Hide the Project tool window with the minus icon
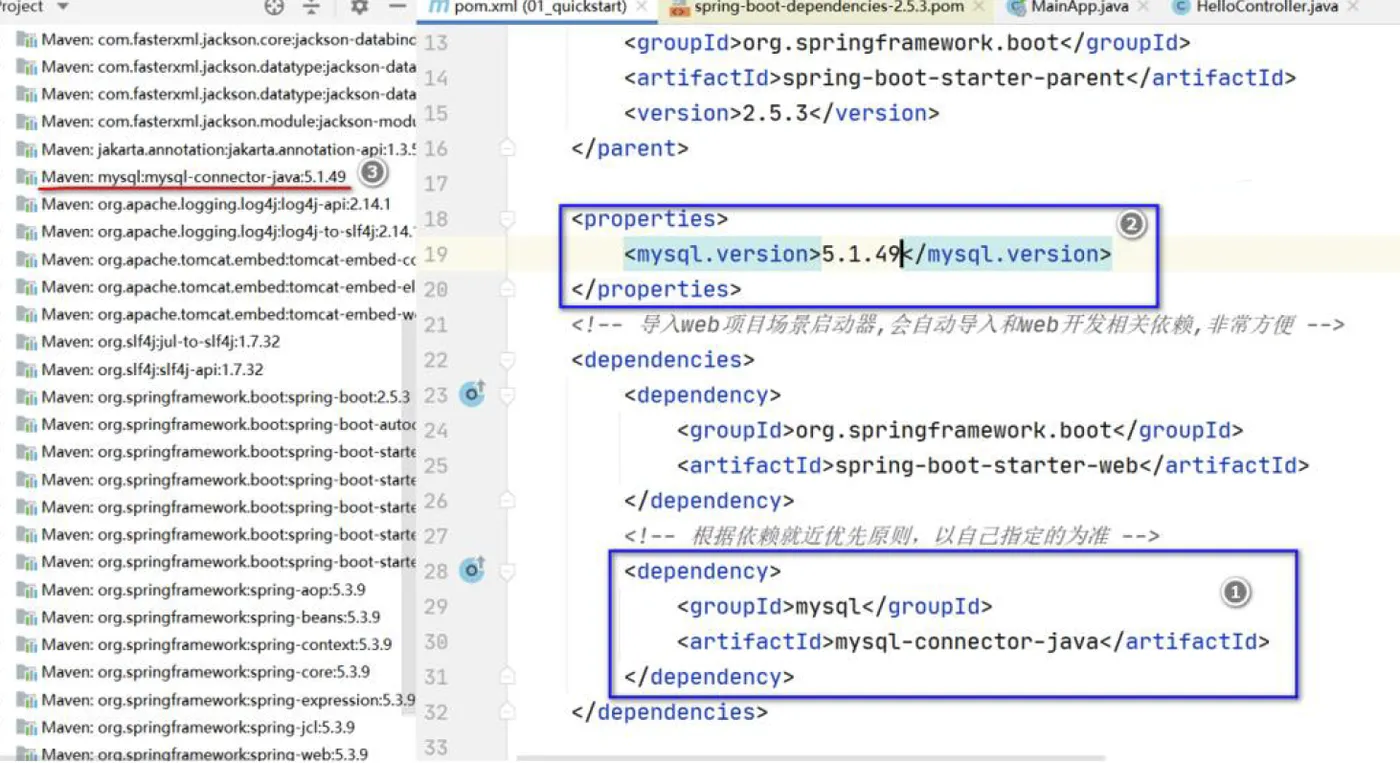 398,7
